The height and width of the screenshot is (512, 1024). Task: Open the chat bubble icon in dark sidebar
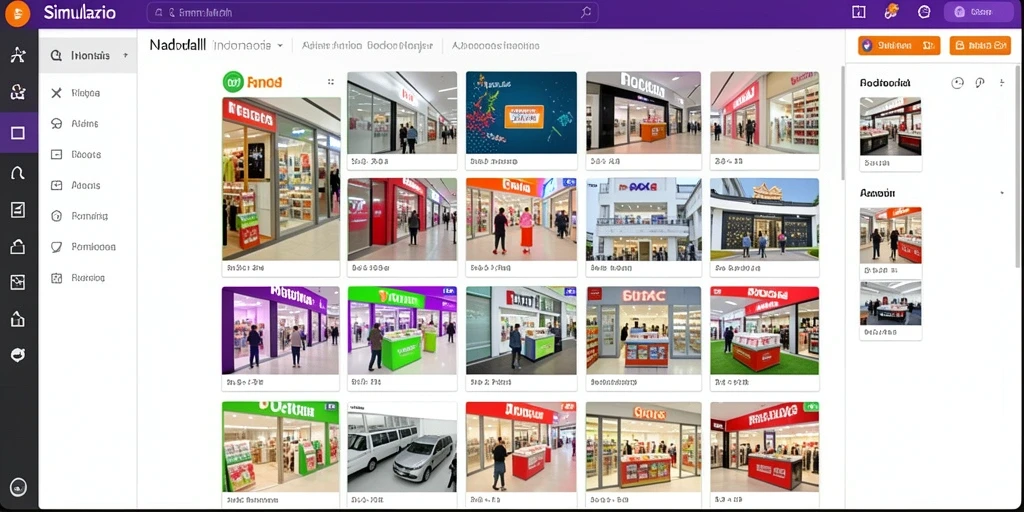click(x=18, y=355)
